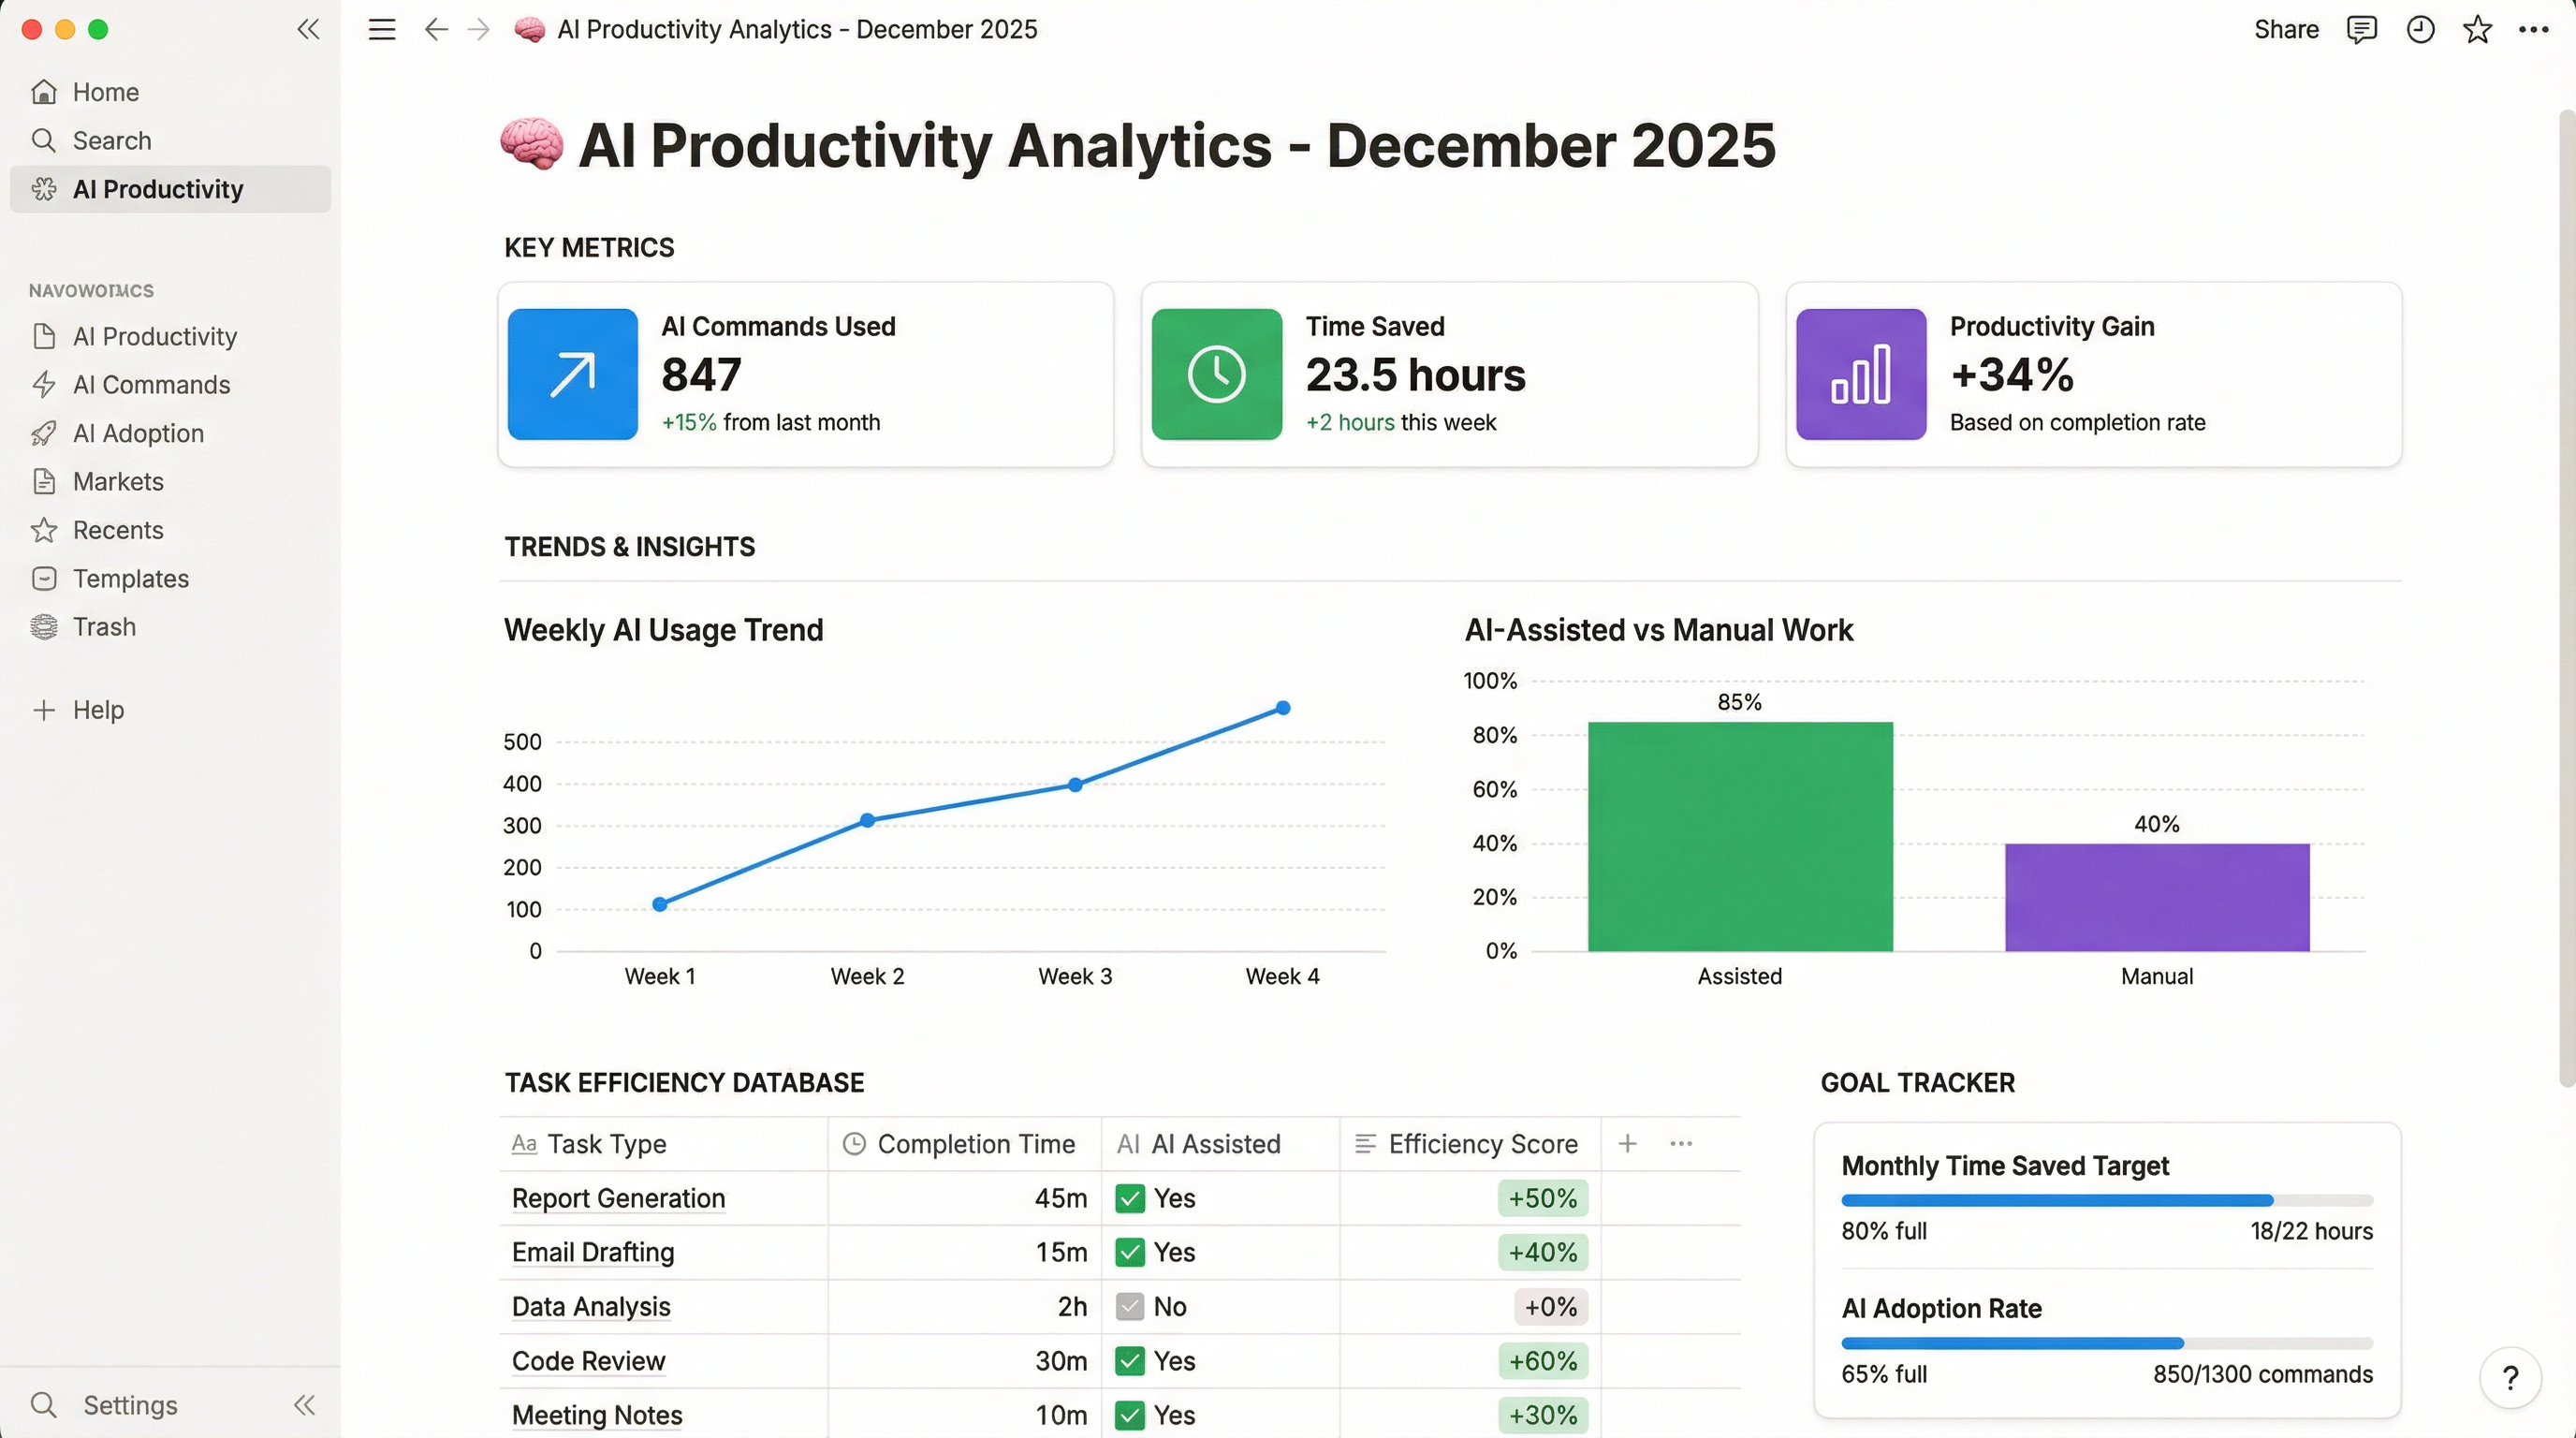2576x1438 pixels.
Task: Open the page options ellipsis menu
Action: point(2534,29)
